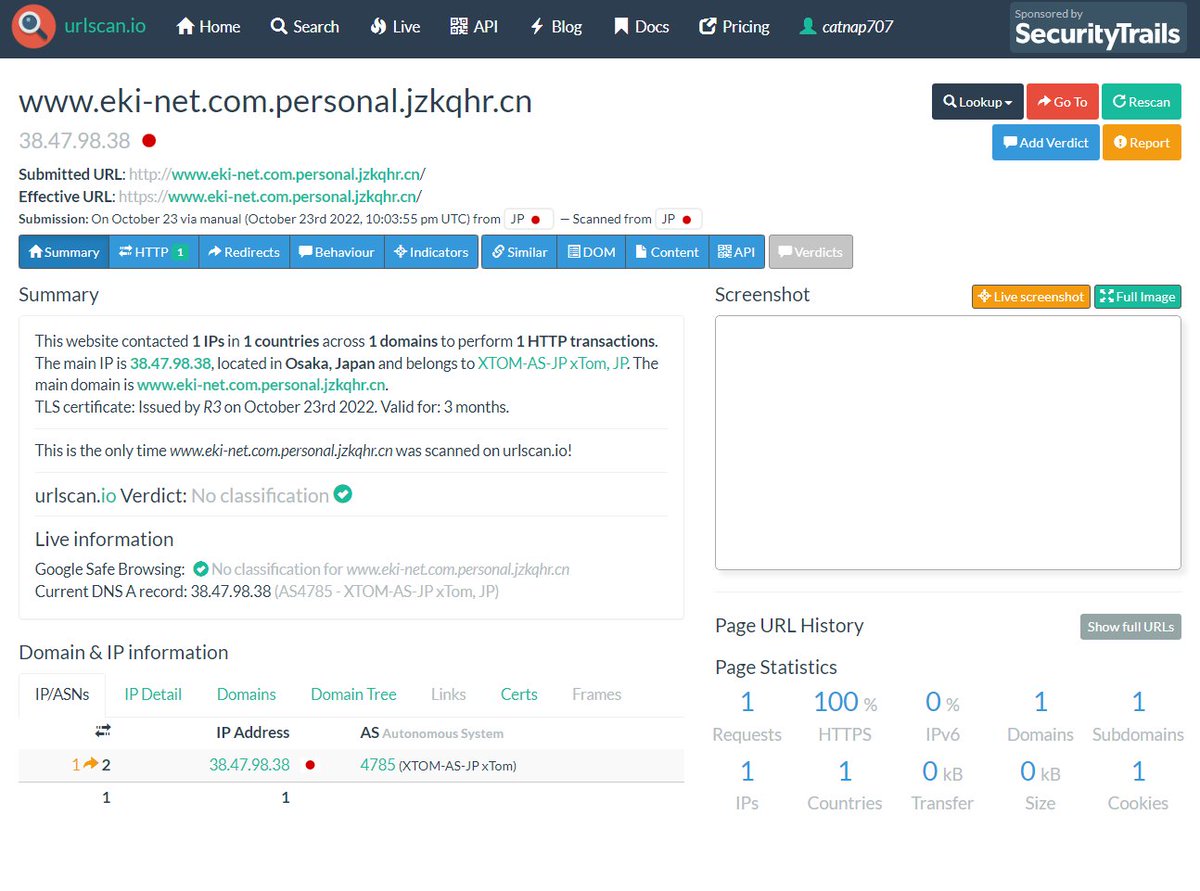1200x891 pixels.
Task: Open the Search page
Action: [305, 27]
